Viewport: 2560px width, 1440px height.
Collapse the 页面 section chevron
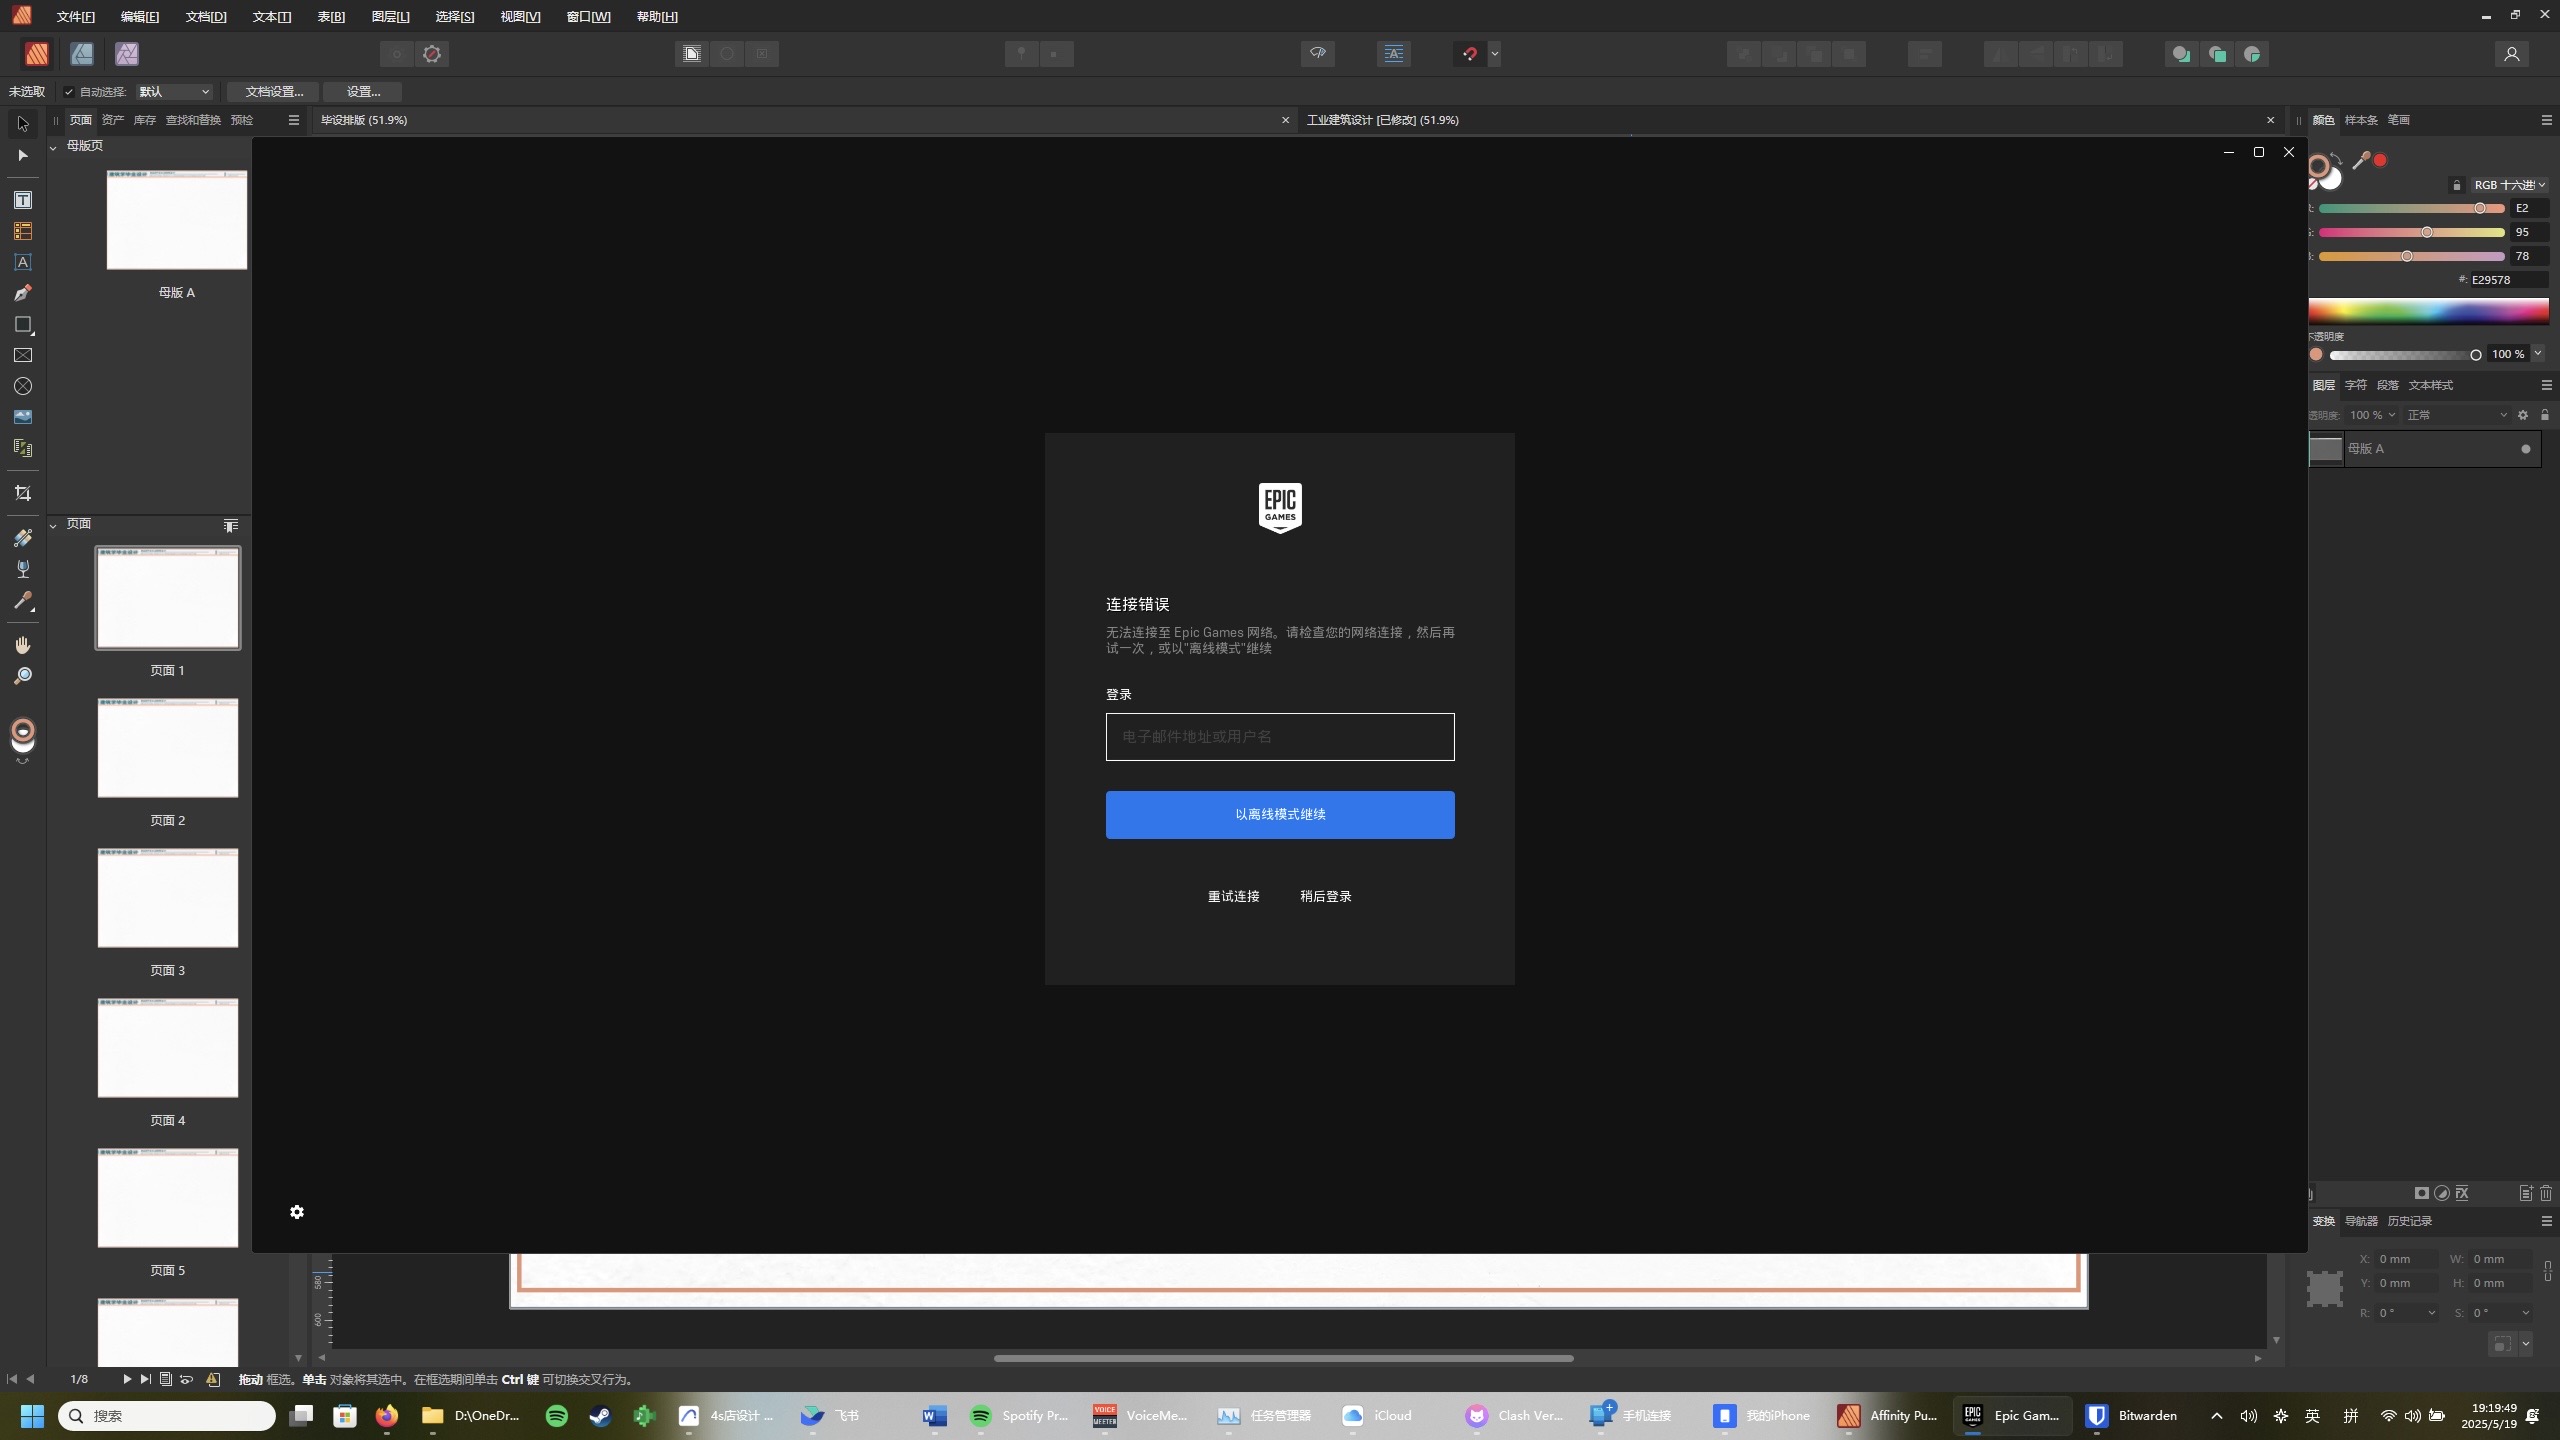click(x=53, y=525)
